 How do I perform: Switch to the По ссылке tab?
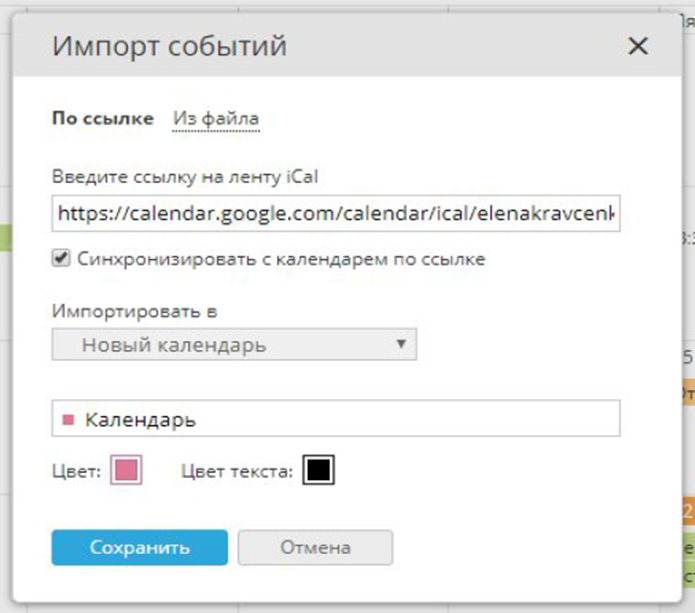102,119
